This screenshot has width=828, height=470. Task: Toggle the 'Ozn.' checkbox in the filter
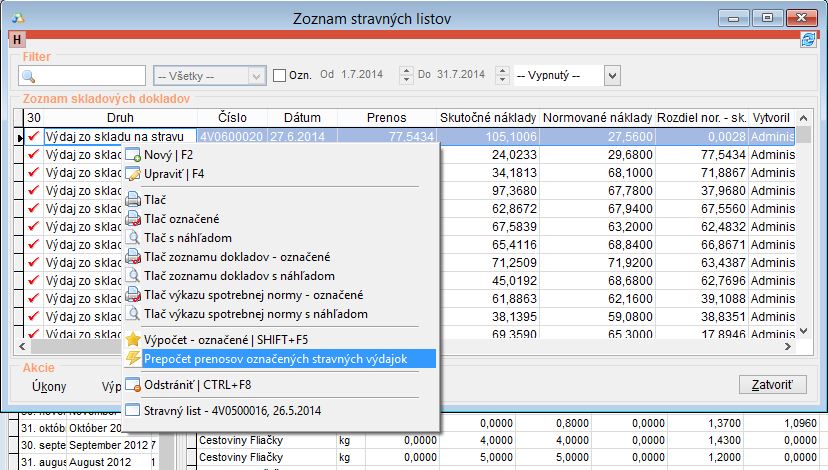click(x=279, y=76)
